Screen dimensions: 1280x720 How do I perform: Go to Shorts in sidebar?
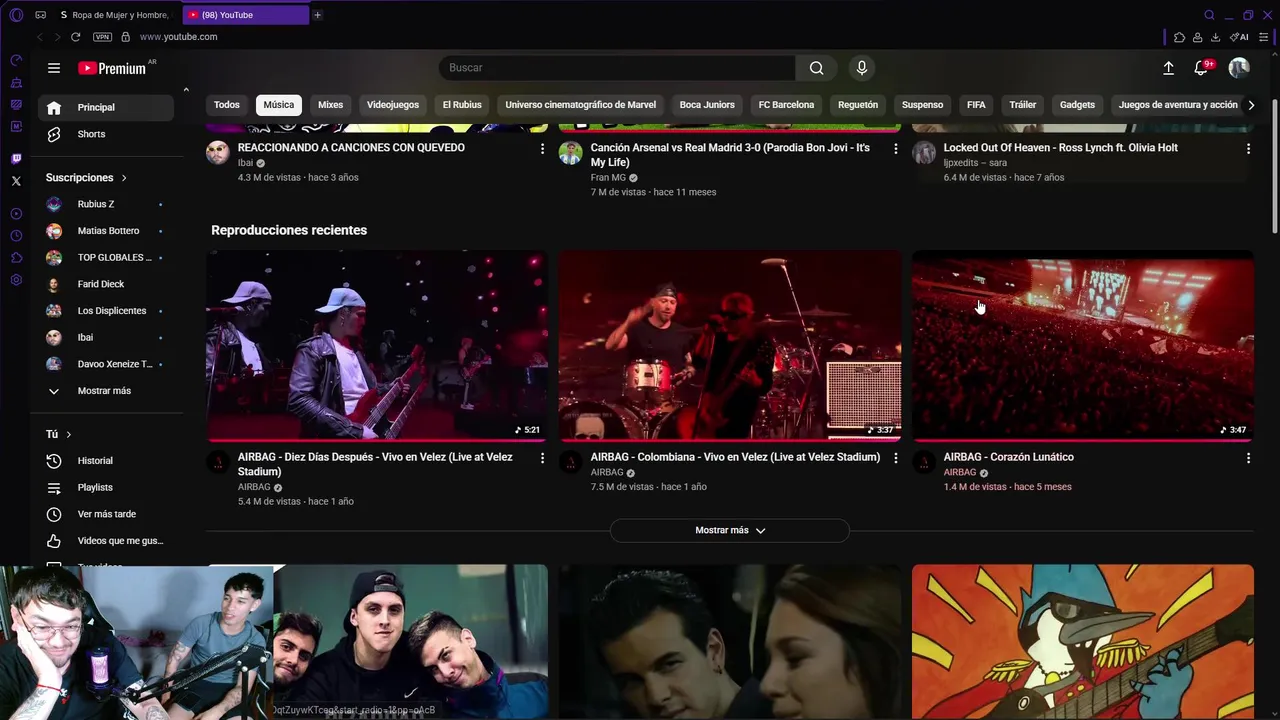point(104,134)
